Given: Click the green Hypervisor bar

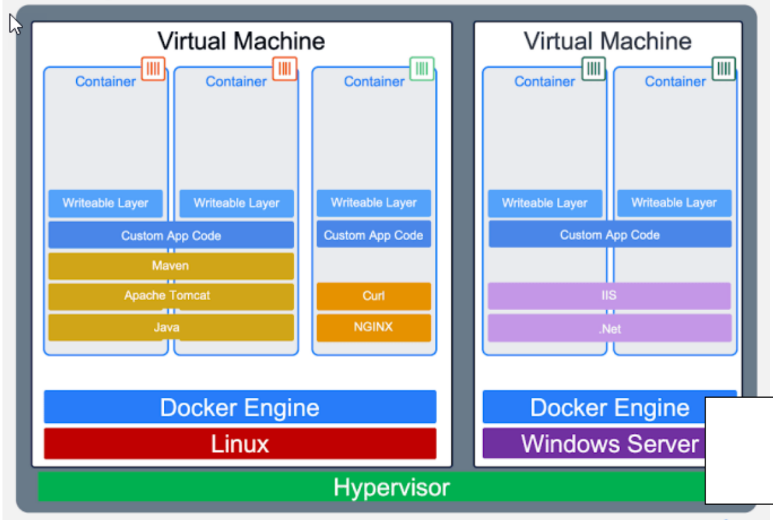Looking at the screenshot, I should coord(372,487).
